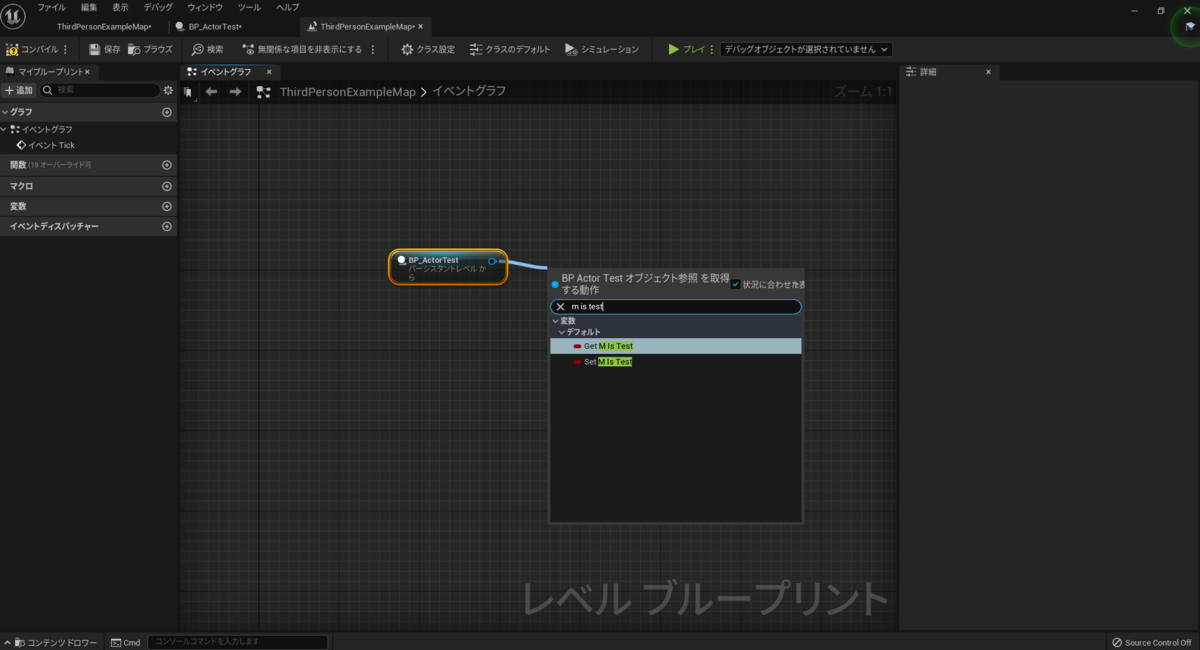The image size is (1200, 650).
Task: Close the イベントグラフ graph tab
Action: coord(269,72)
